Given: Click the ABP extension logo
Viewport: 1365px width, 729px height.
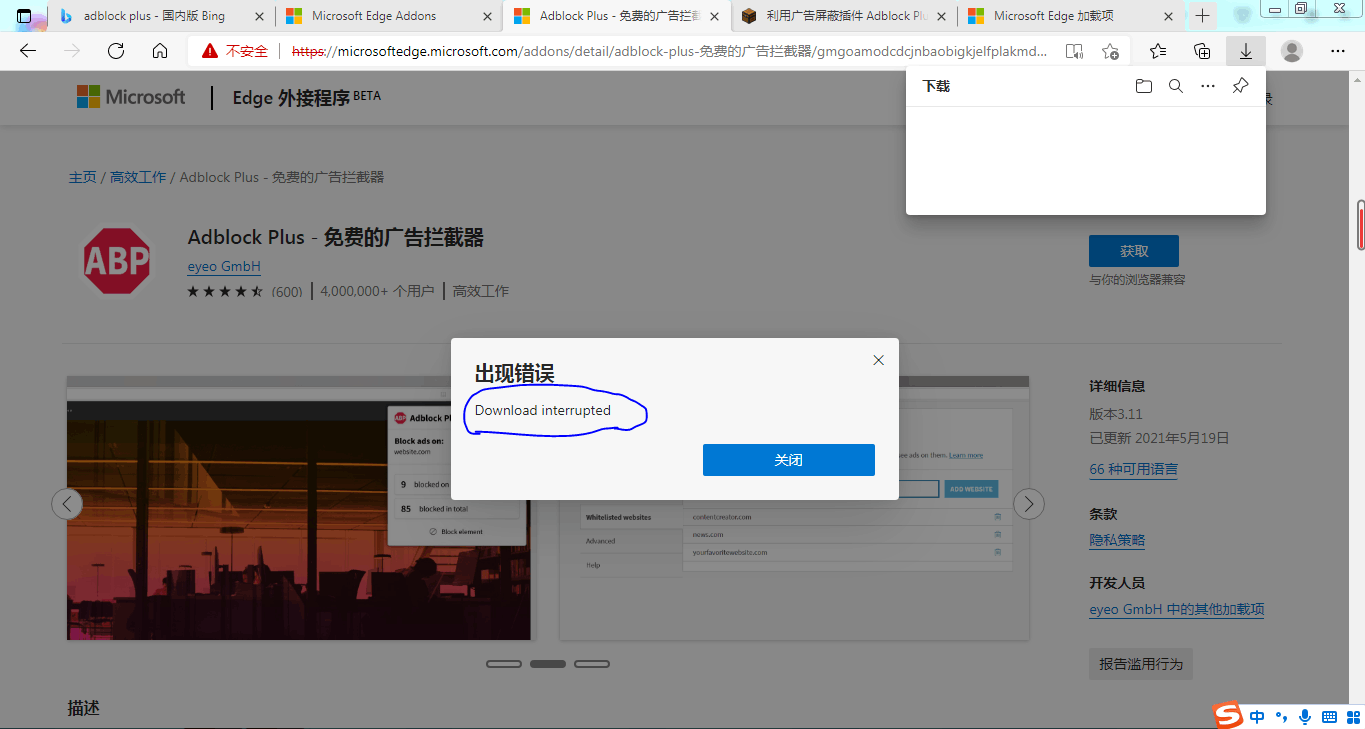Looking at the screenshot, I should [x=117, y=261].
